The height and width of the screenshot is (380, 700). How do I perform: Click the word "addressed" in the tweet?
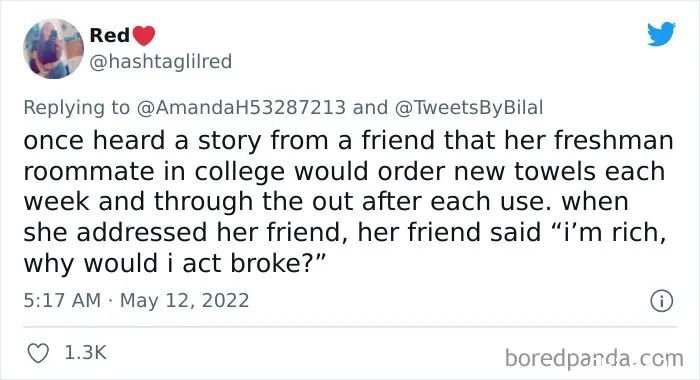point(142,233)
